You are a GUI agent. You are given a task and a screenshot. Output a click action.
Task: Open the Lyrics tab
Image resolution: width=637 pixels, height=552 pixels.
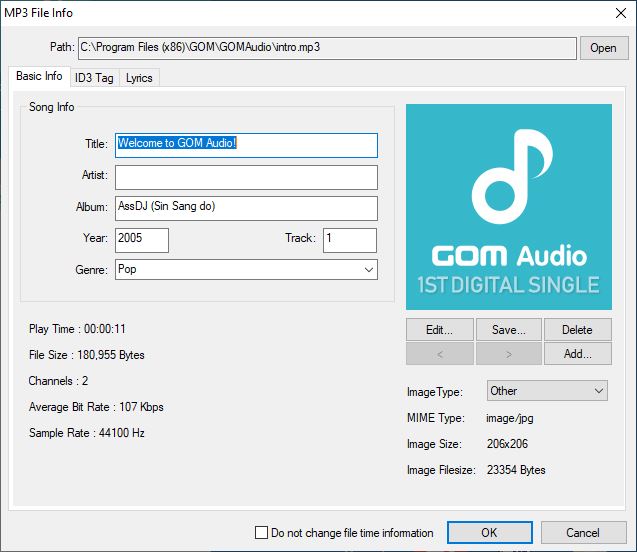(139, 78)
